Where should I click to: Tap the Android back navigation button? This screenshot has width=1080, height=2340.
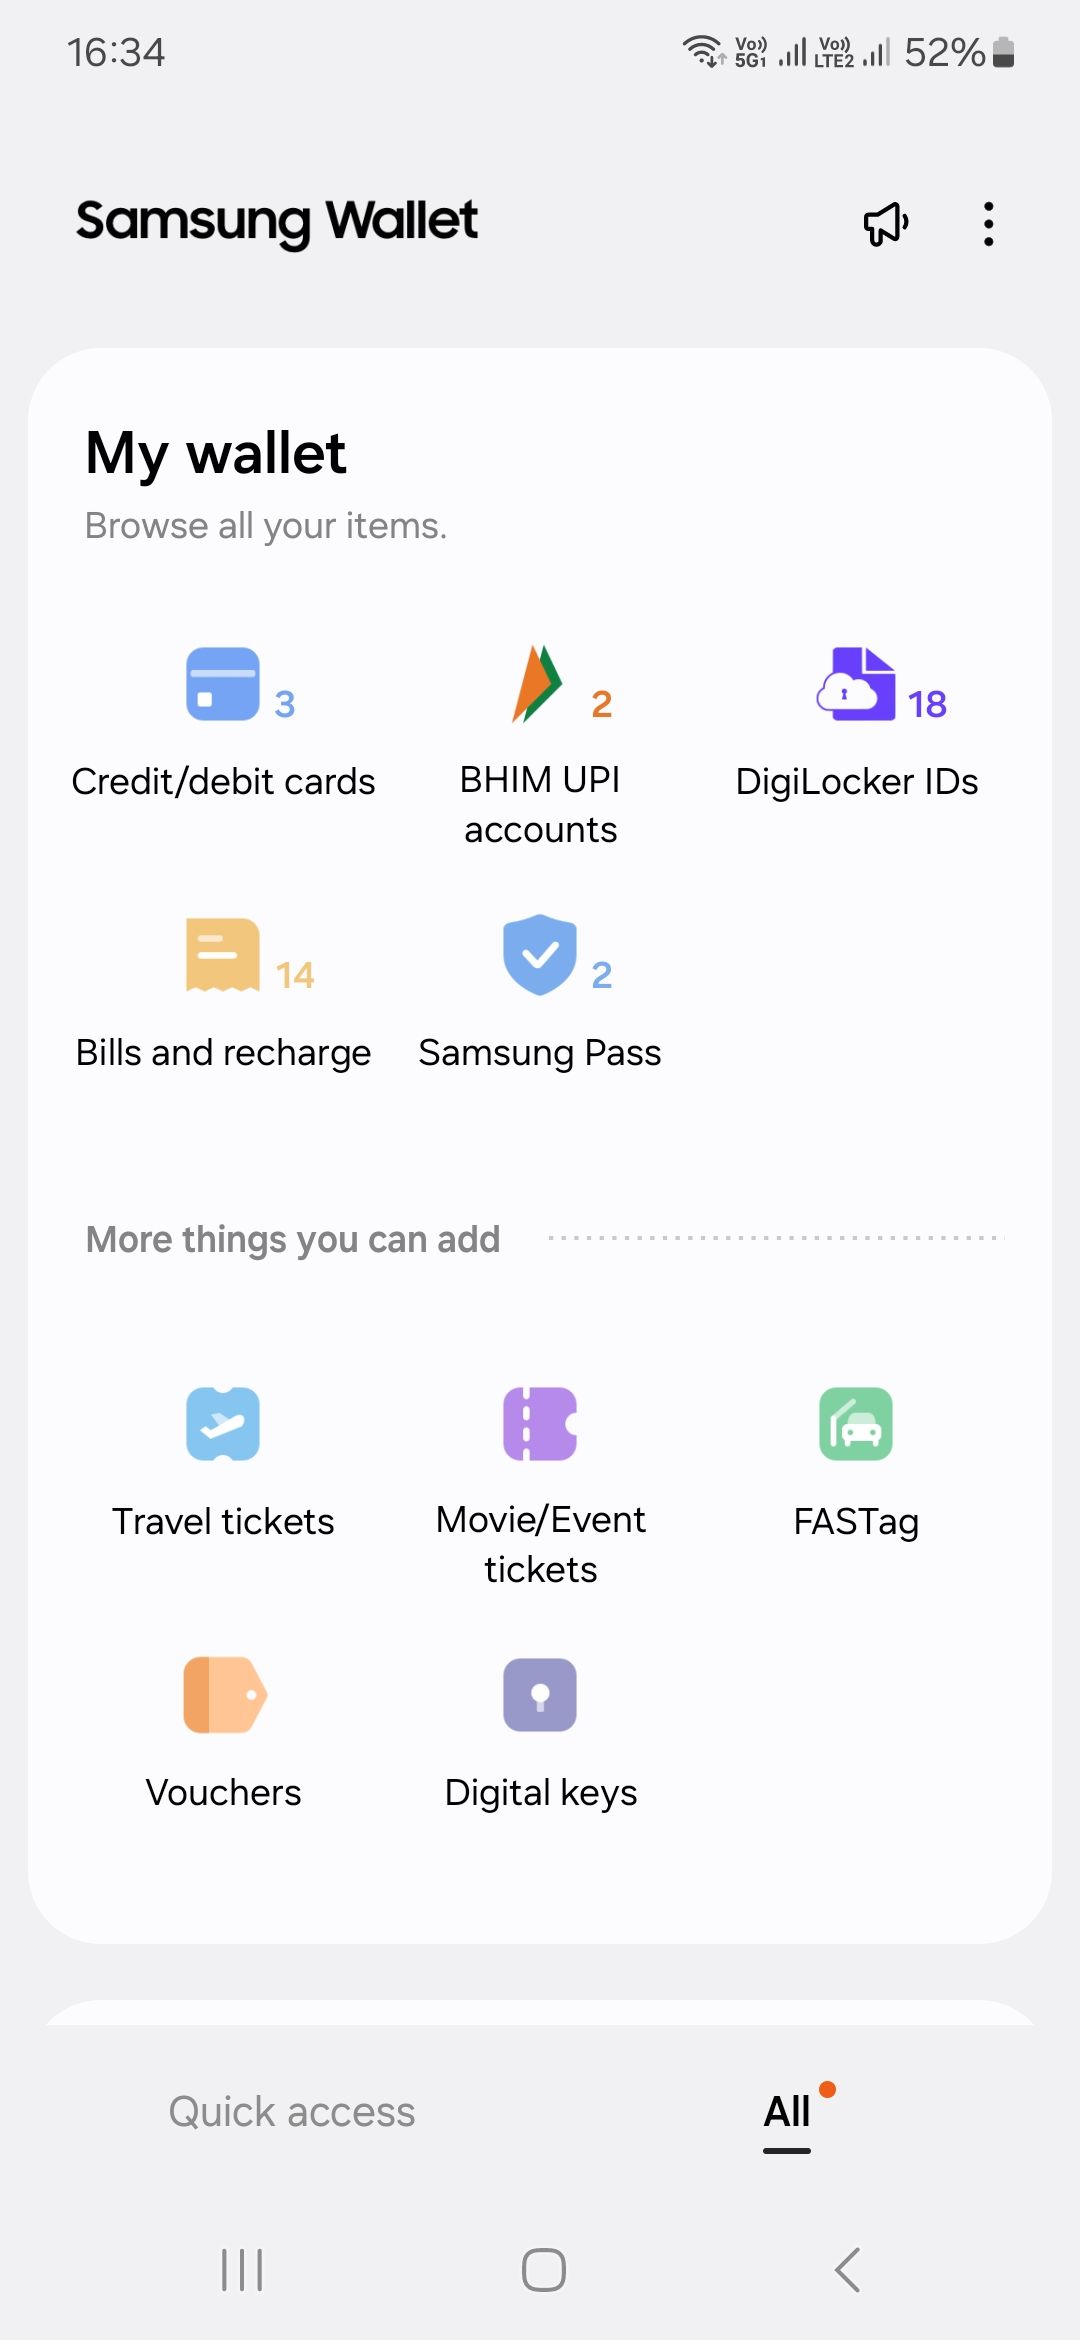coord(847,2270)
